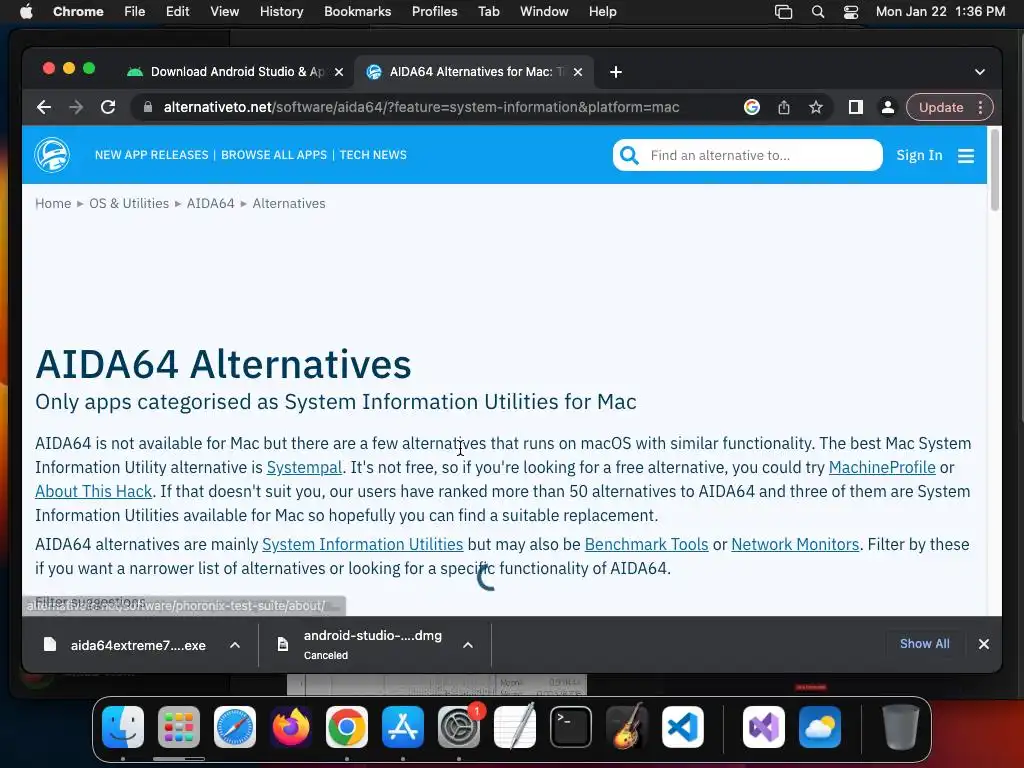
Task: Click OS & Utilities breadcrumb
Action: 129,203
